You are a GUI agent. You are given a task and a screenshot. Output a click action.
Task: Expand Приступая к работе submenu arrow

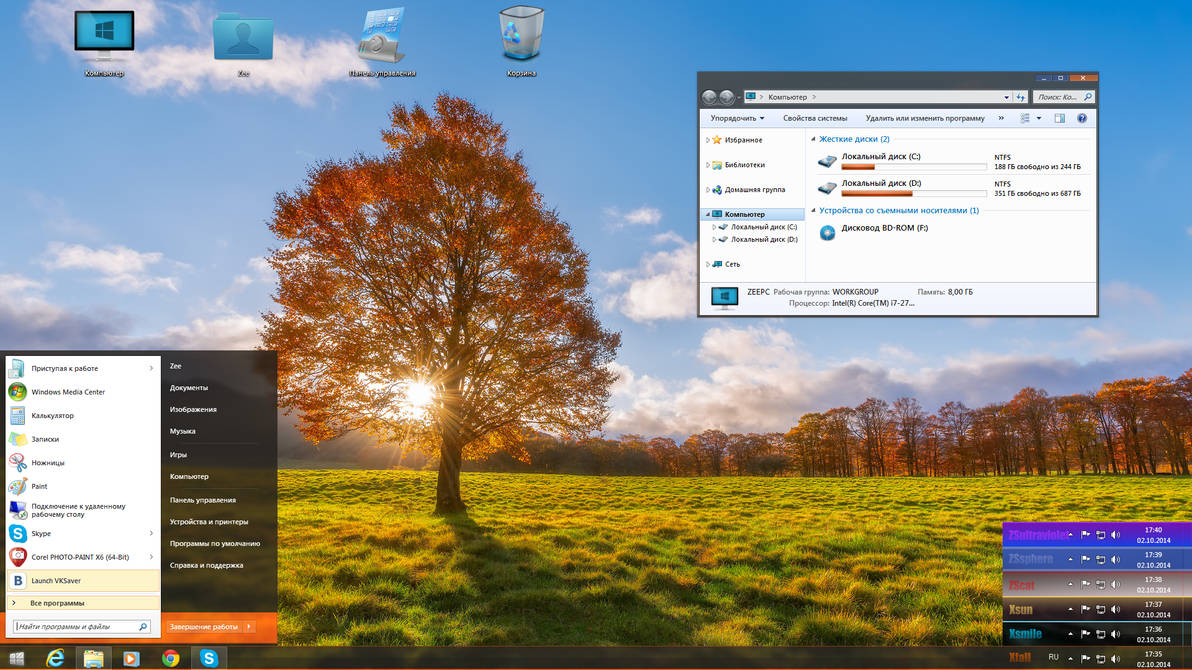click(151, 368)
